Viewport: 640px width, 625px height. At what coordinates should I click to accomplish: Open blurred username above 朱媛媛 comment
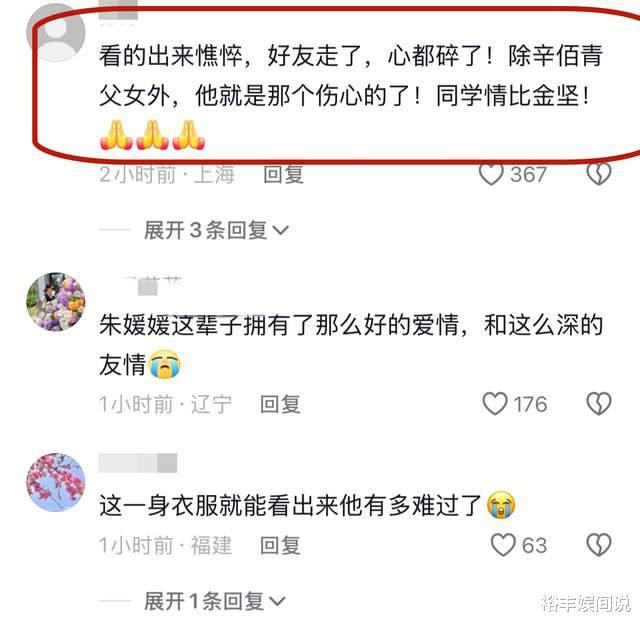click(152, 285)
